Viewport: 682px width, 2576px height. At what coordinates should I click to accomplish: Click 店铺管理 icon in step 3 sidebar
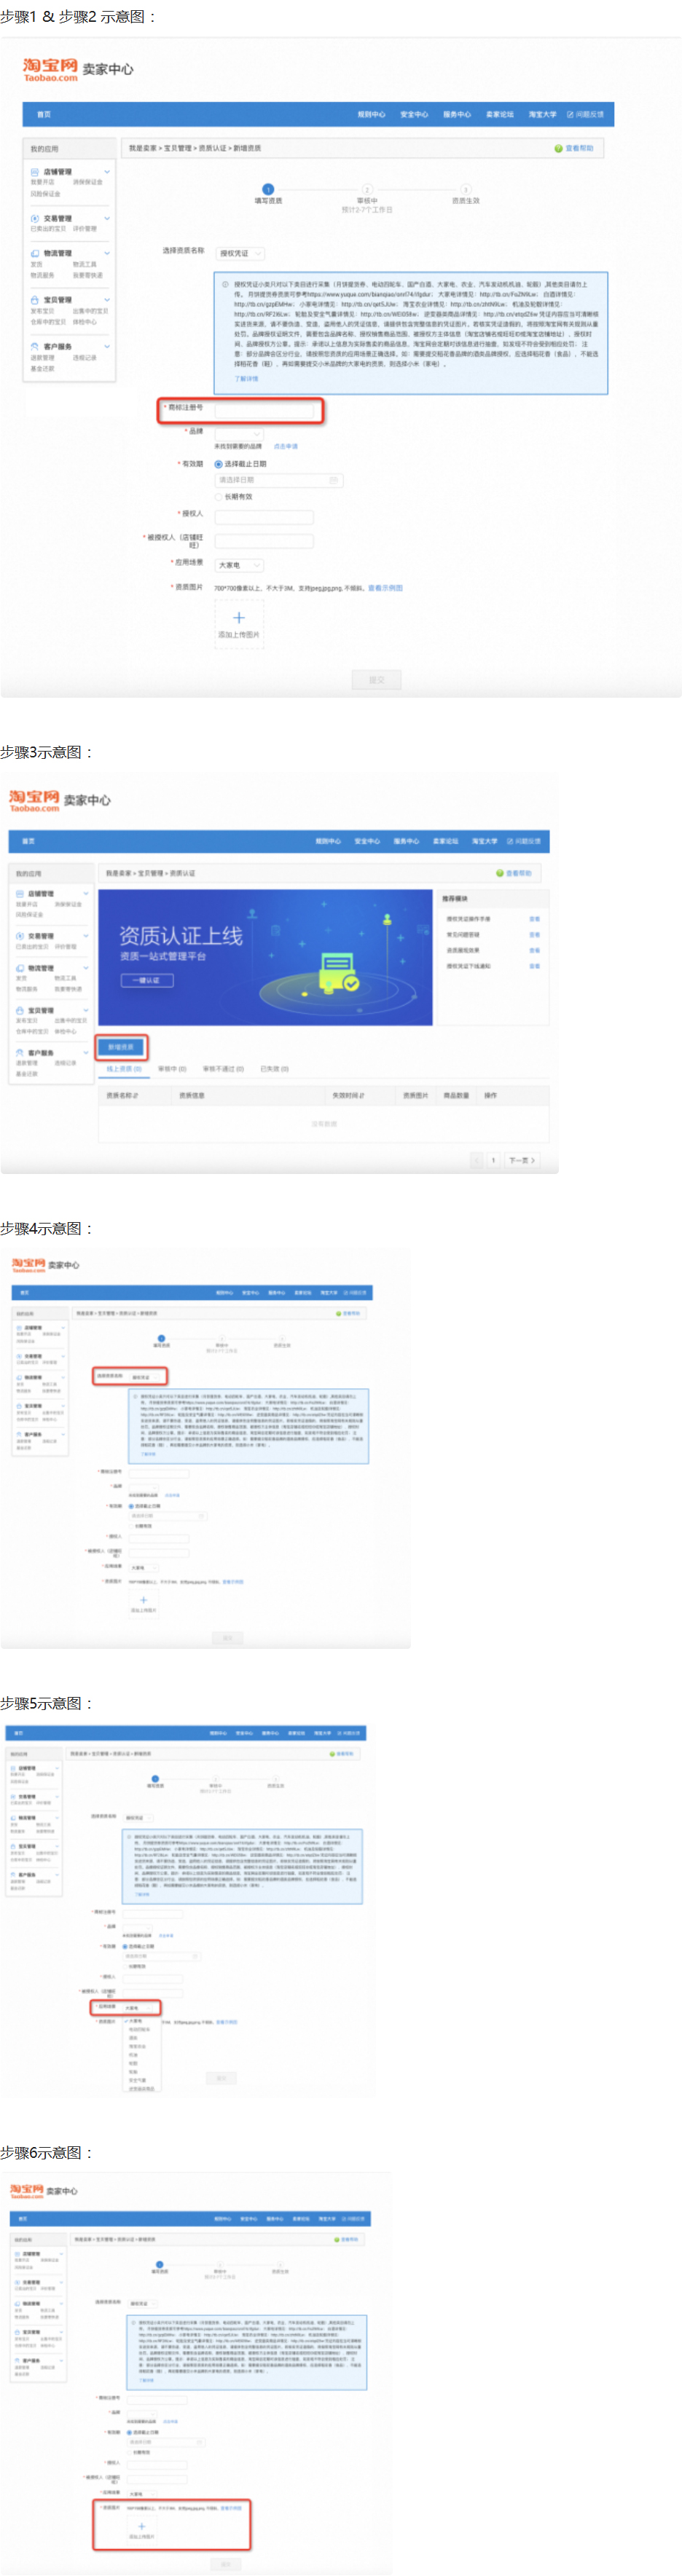20,893
